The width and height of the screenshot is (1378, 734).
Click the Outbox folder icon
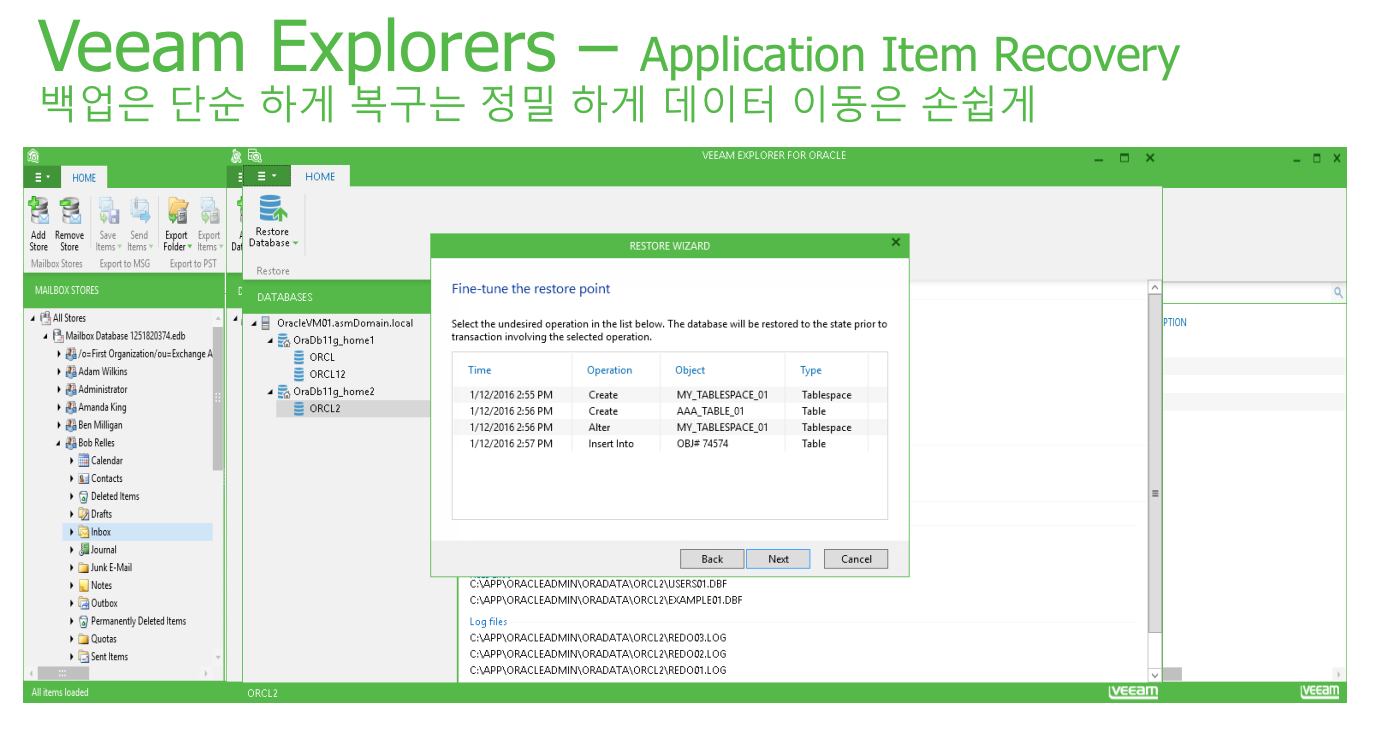[x=84, y=604]
